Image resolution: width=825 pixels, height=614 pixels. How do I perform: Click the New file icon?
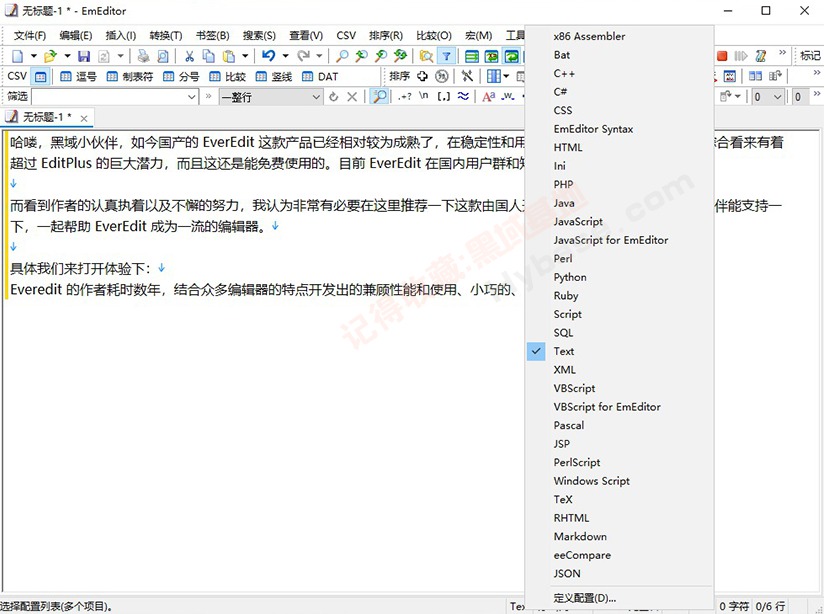coord(17,56)
